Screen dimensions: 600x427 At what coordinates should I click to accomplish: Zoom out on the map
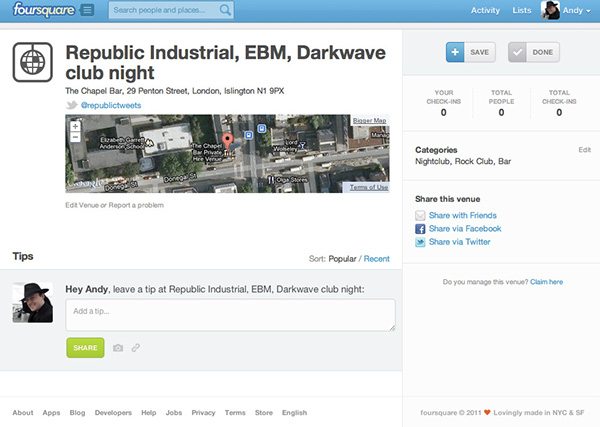click(x=75, y=137)
